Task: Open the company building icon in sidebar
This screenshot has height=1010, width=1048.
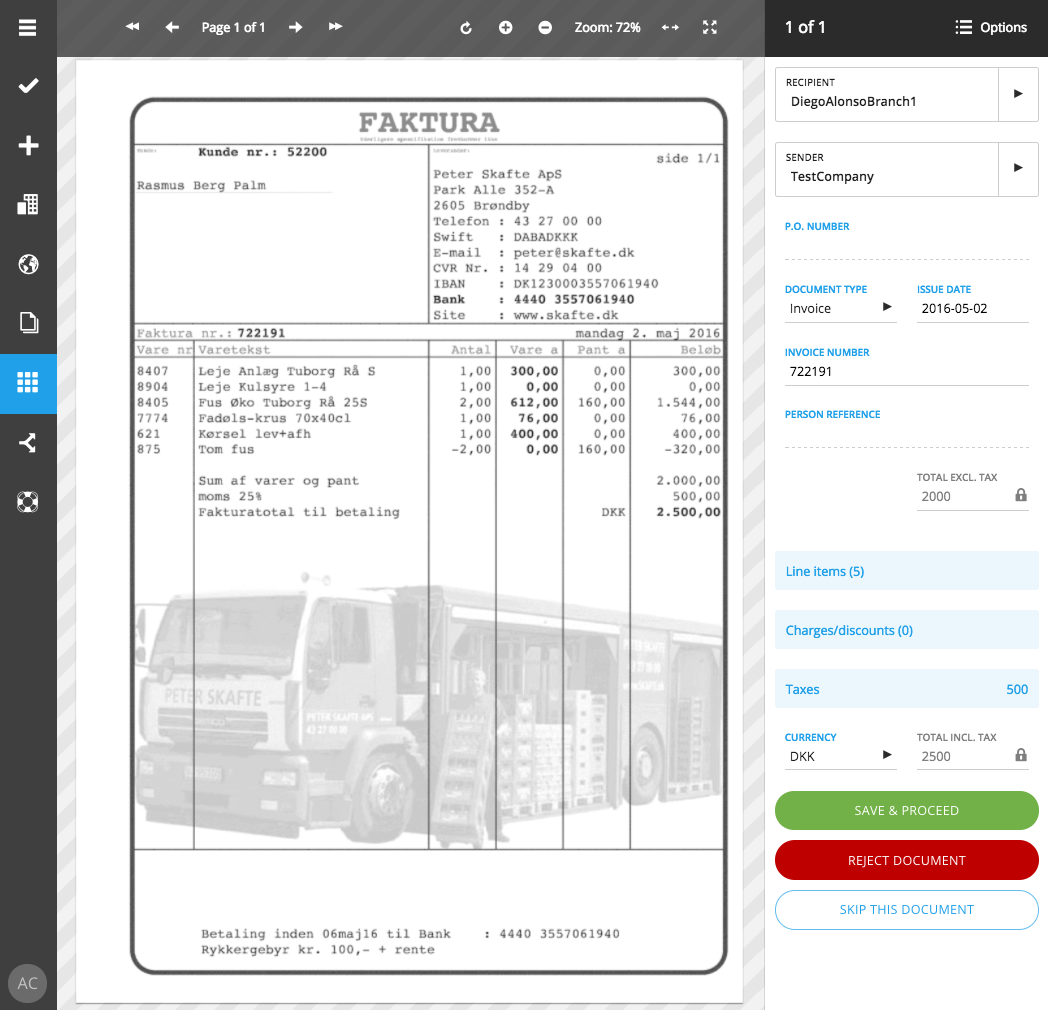Action: 28,204
